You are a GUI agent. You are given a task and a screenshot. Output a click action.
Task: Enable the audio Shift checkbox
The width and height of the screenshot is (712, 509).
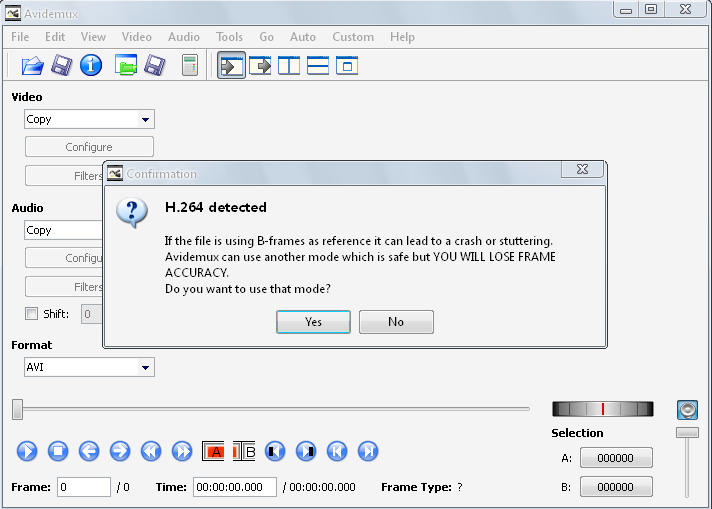pos(31,314)
